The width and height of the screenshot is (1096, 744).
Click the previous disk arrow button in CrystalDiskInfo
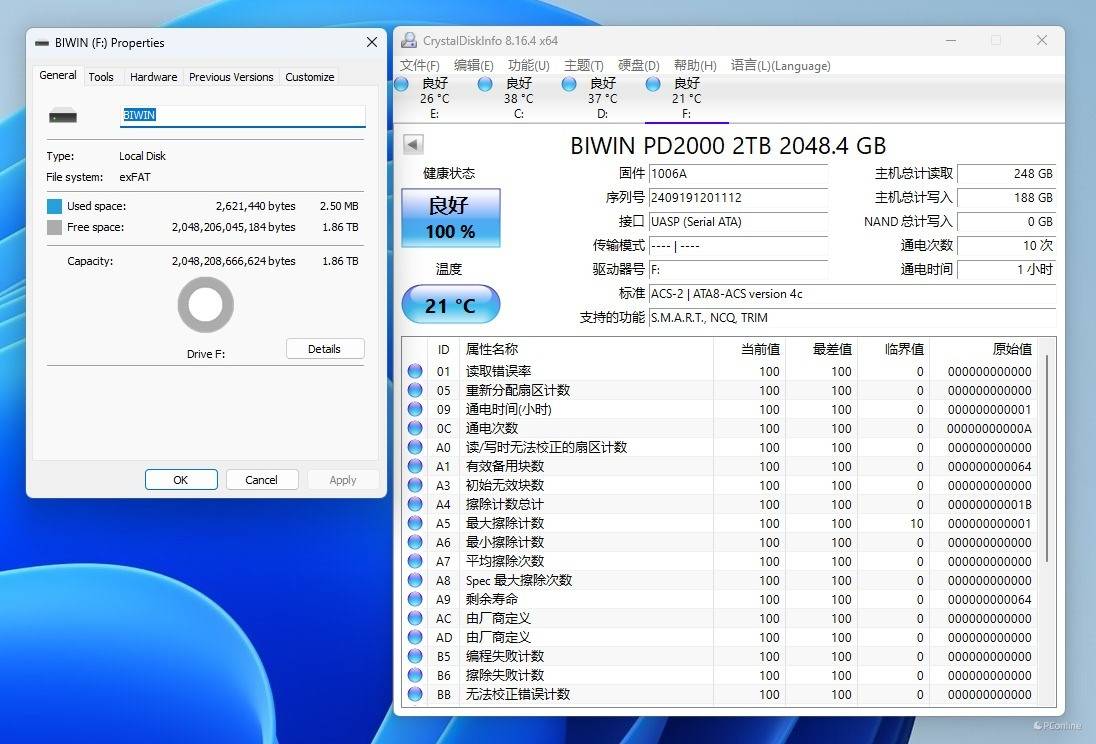click(413, 145)
